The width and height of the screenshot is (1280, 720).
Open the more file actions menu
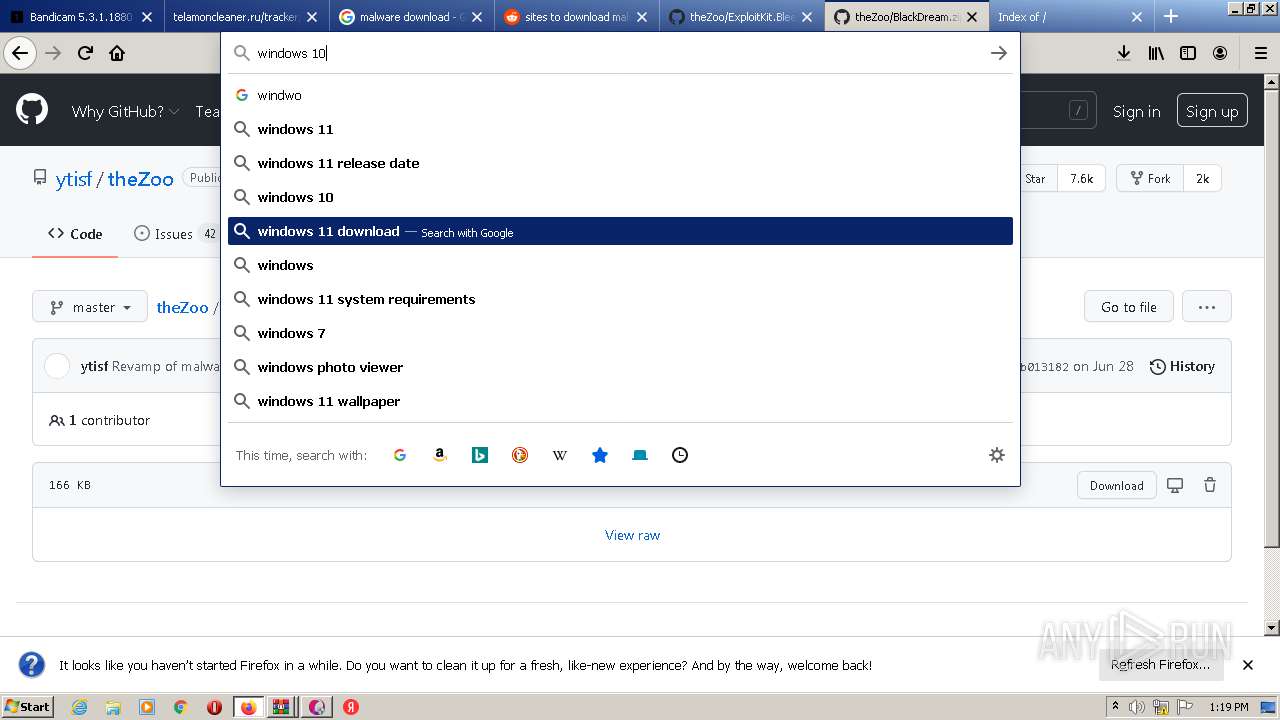pyautogui.click(x=1207, y=307)
